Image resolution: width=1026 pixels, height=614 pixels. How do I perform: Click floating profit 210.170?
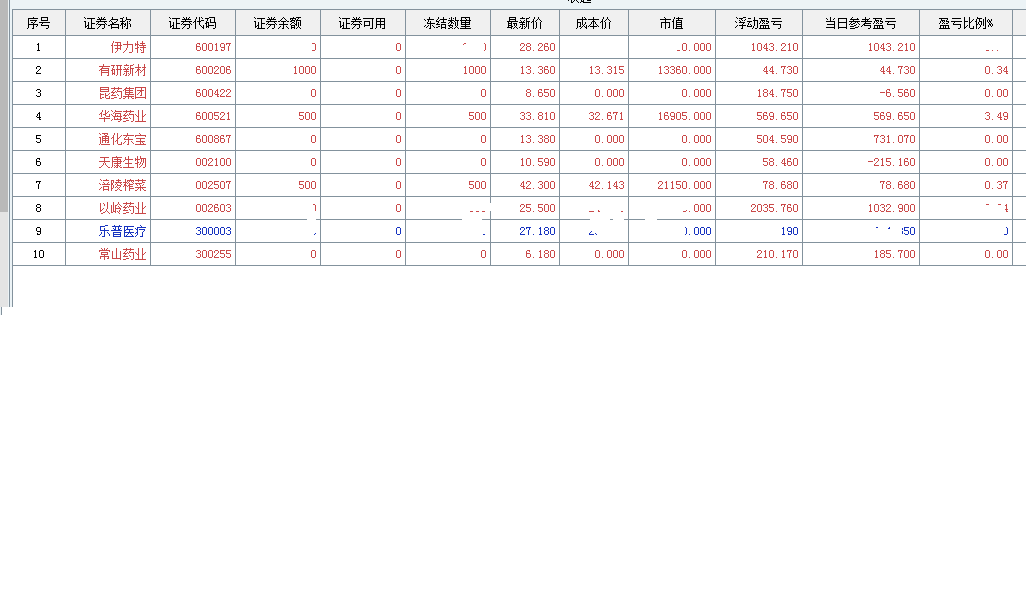[777, 254]
